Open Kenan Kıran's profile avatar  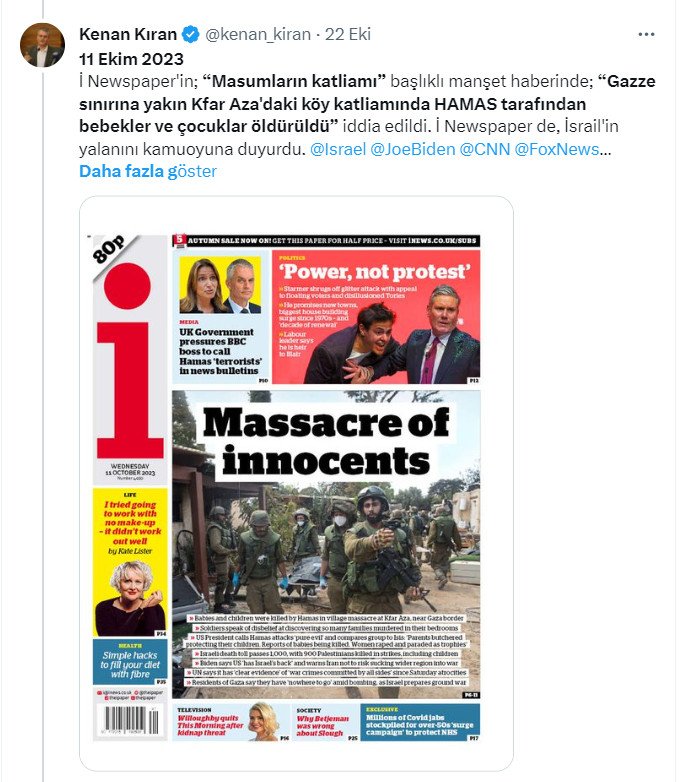(x=42, y=45)
